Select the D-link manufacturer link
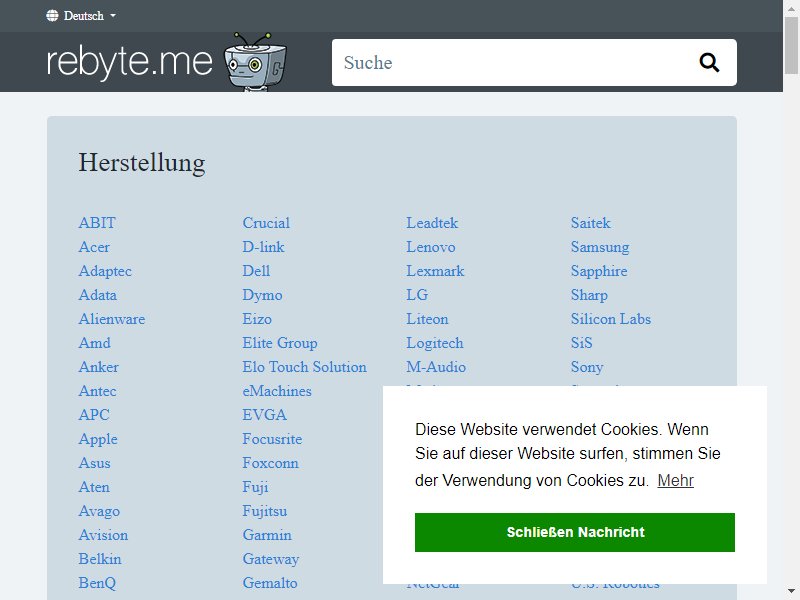The width and height of the screenshot is (800, 600). pos(263,247)
